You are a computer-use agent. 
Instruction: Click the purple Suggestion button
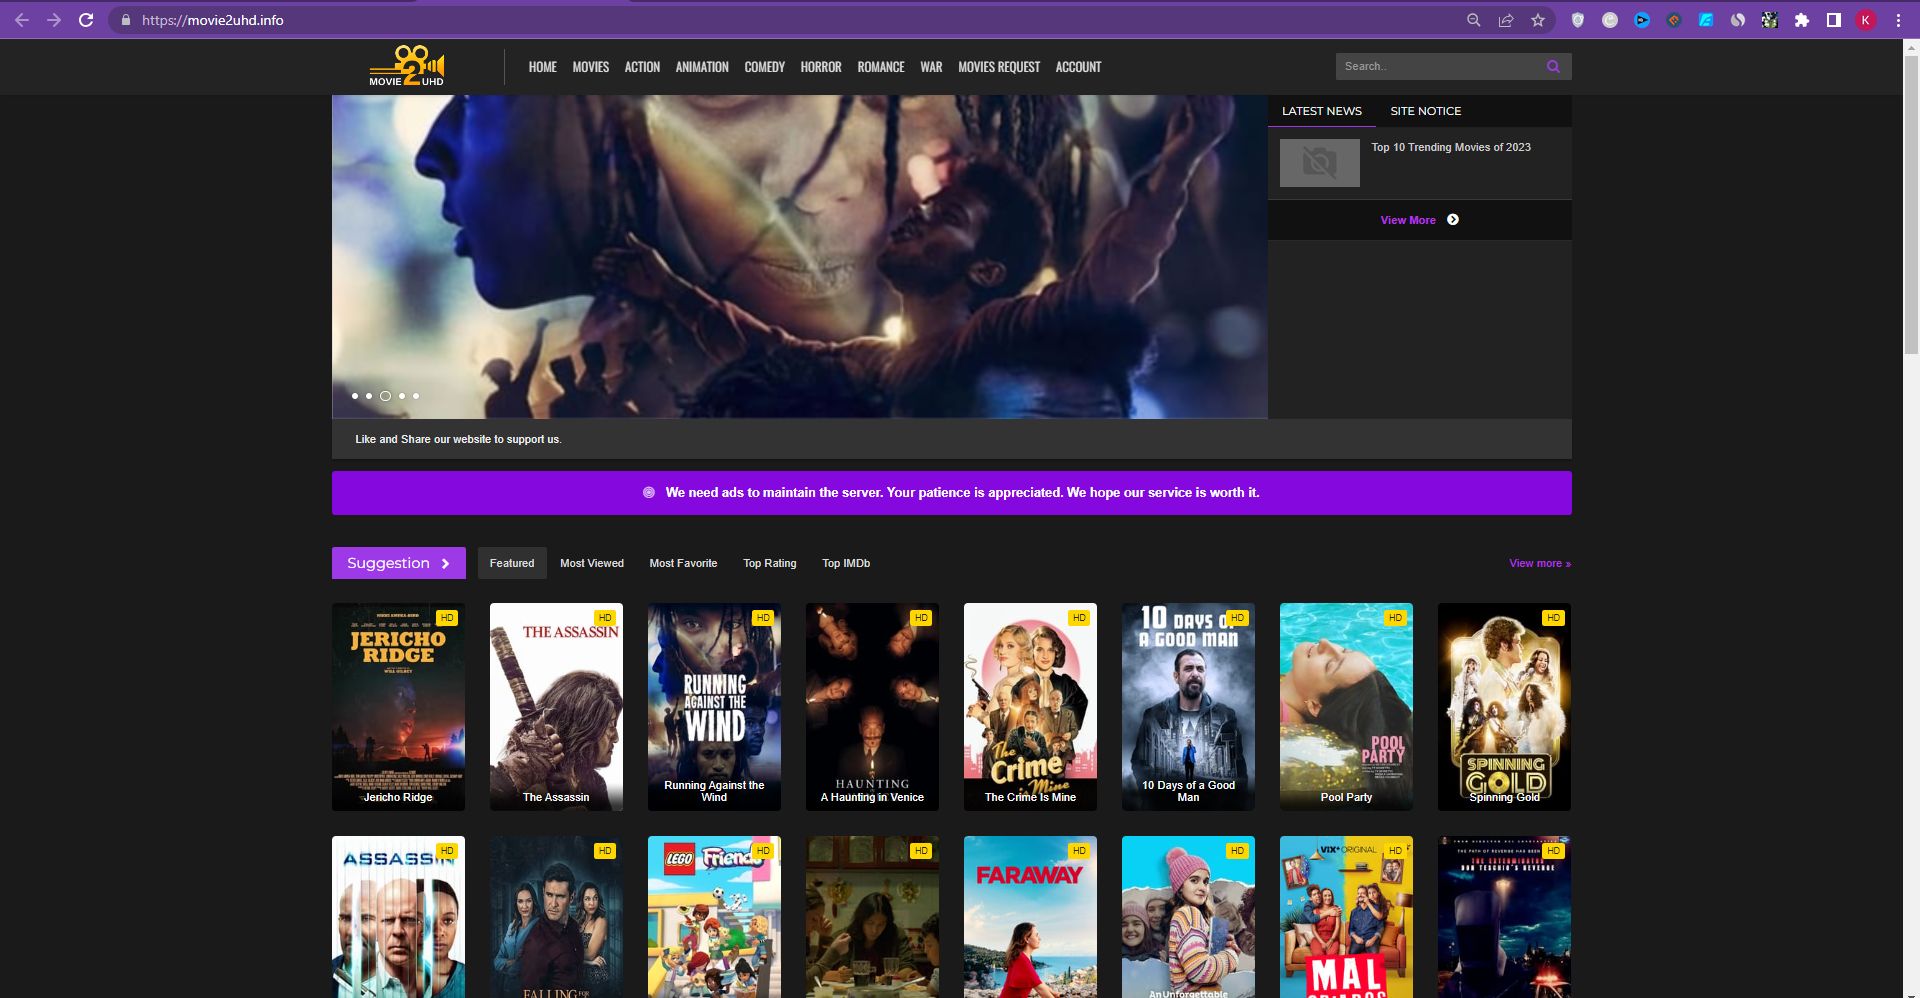pyautogui.click(x=398, y=563)
